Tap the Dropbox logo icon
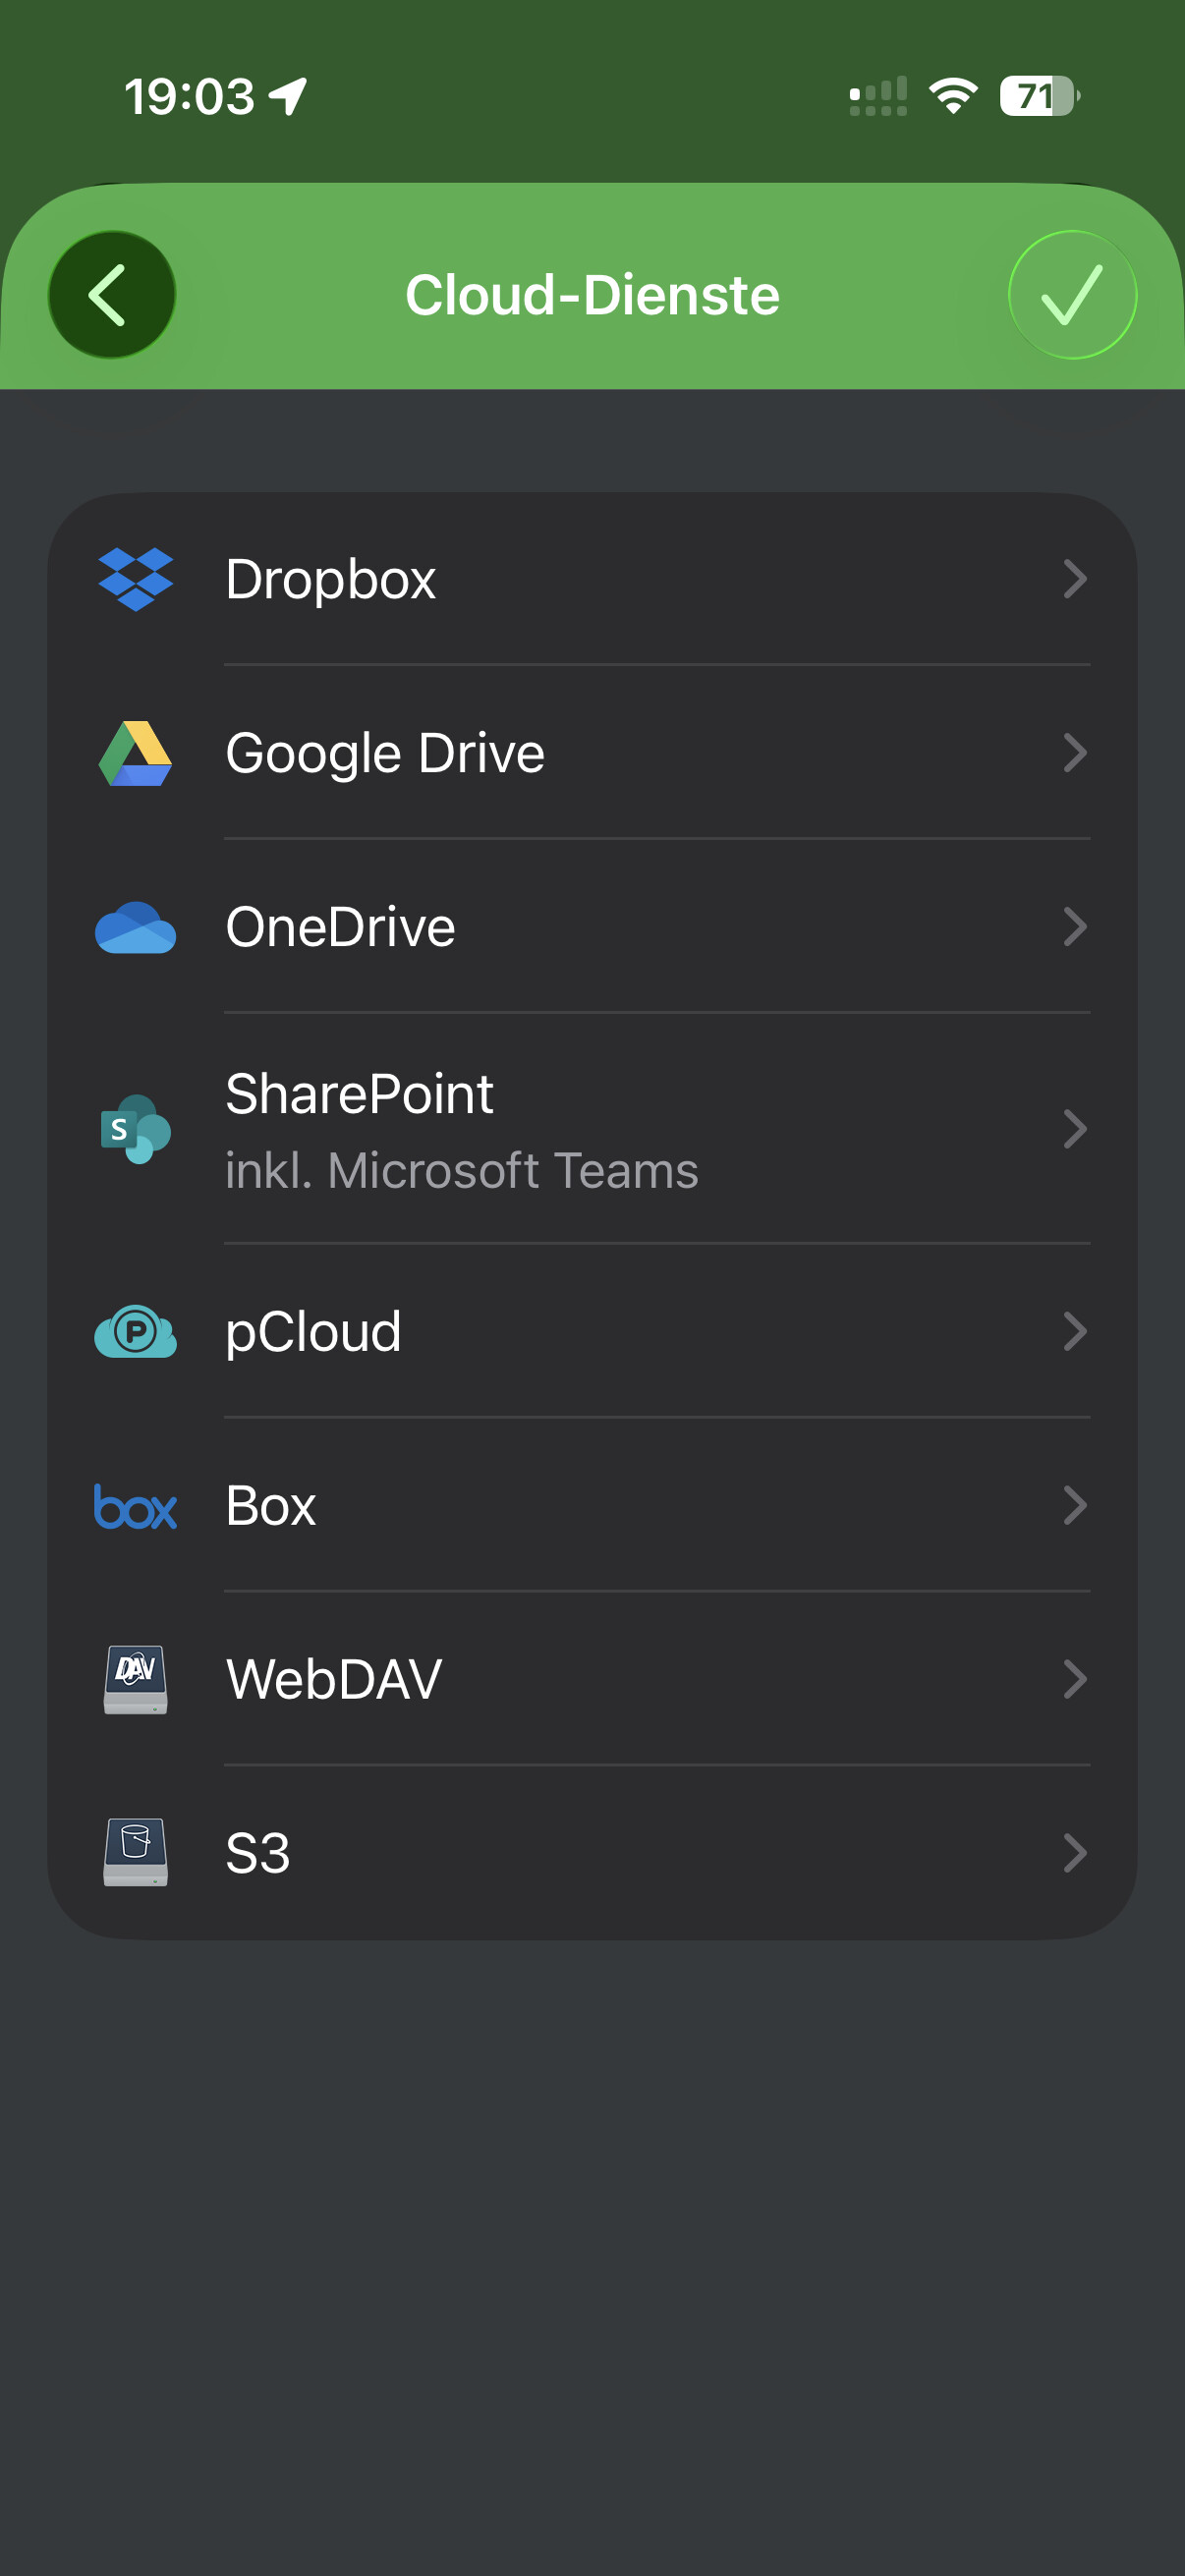Screen dimensions: 1185x2576 [136, 579]
